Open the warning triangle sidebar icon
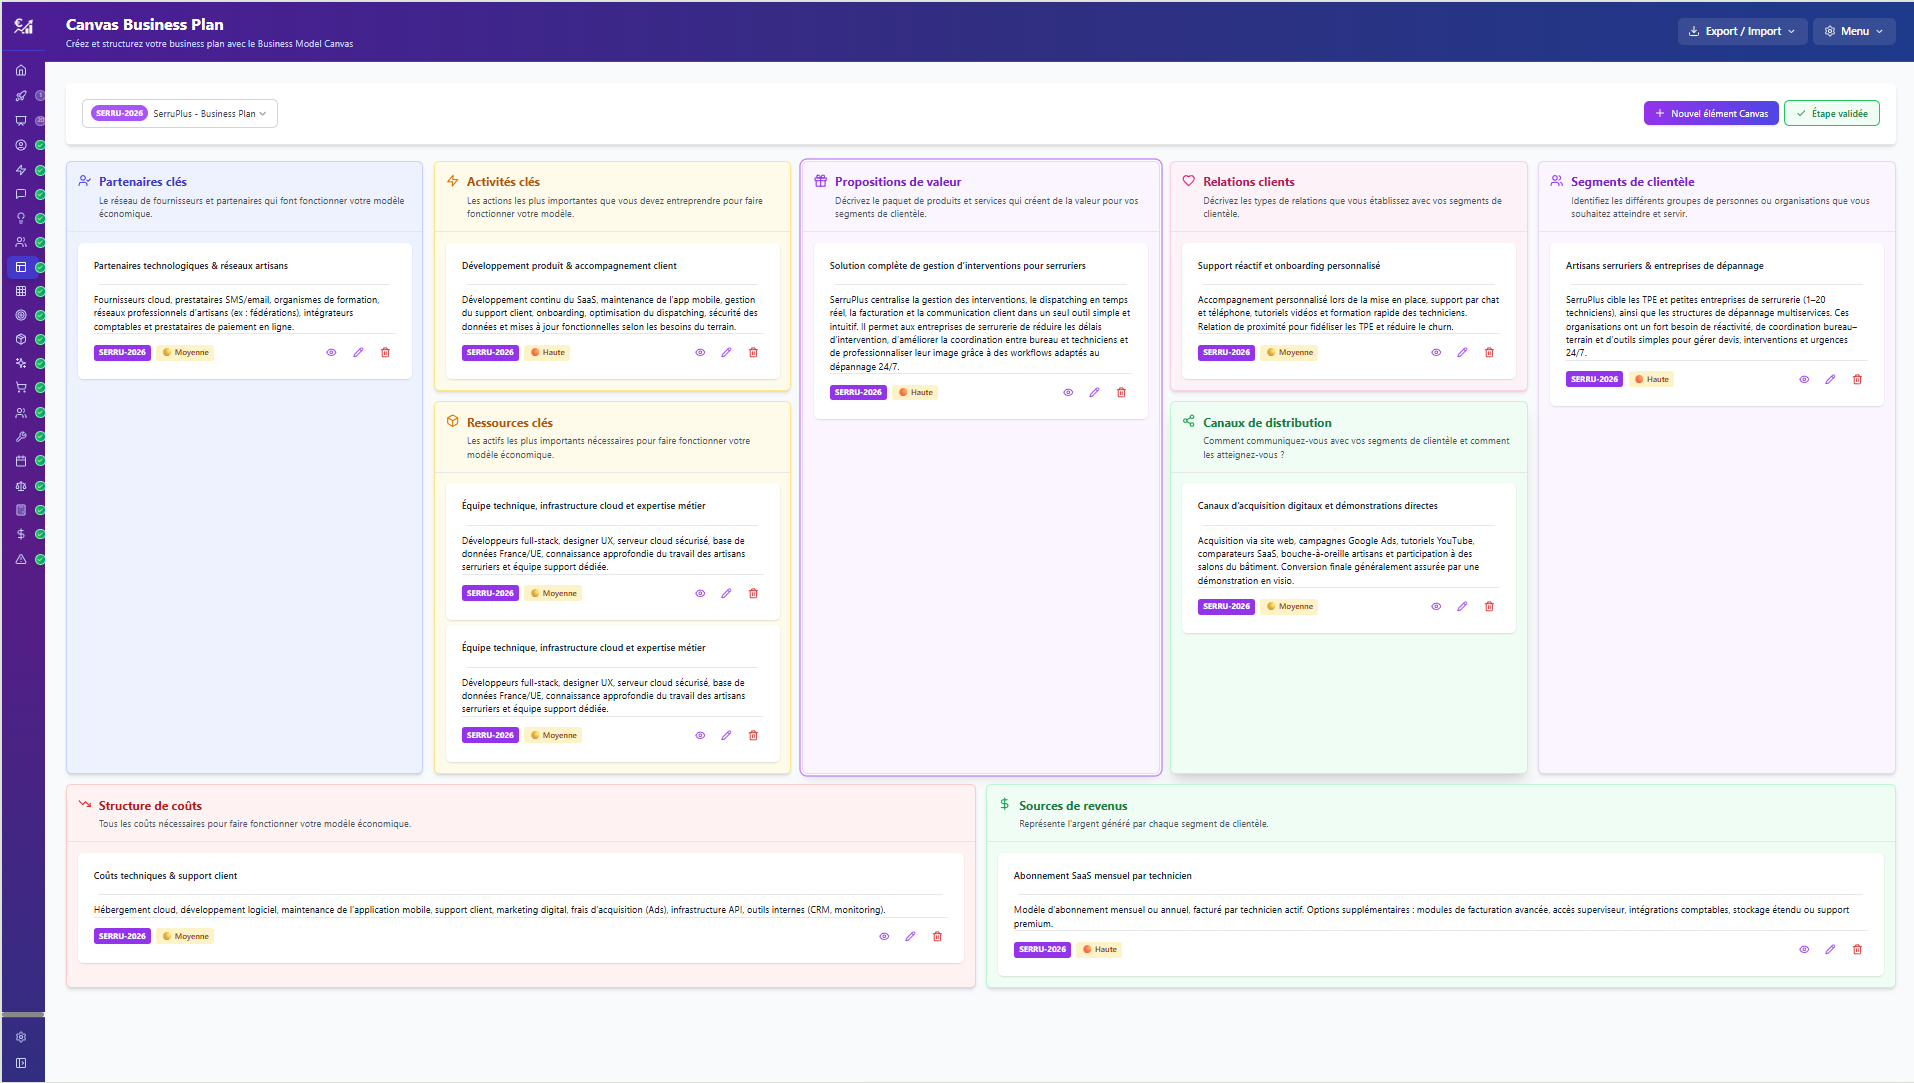The height and width of the screenshot is (1083, 1914). [x=21, y=559]
